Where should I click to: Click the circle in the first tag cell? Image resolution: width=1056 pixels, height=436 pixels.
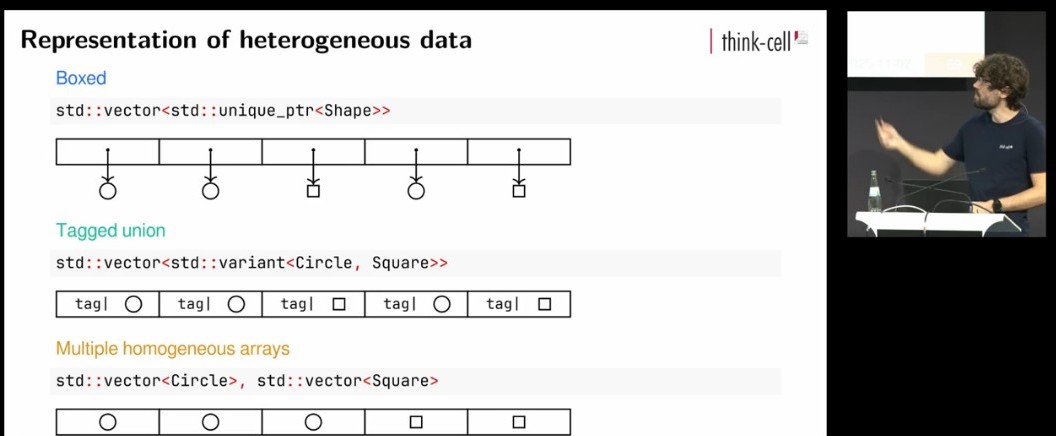pyautogui.click(x=133, y=304)
